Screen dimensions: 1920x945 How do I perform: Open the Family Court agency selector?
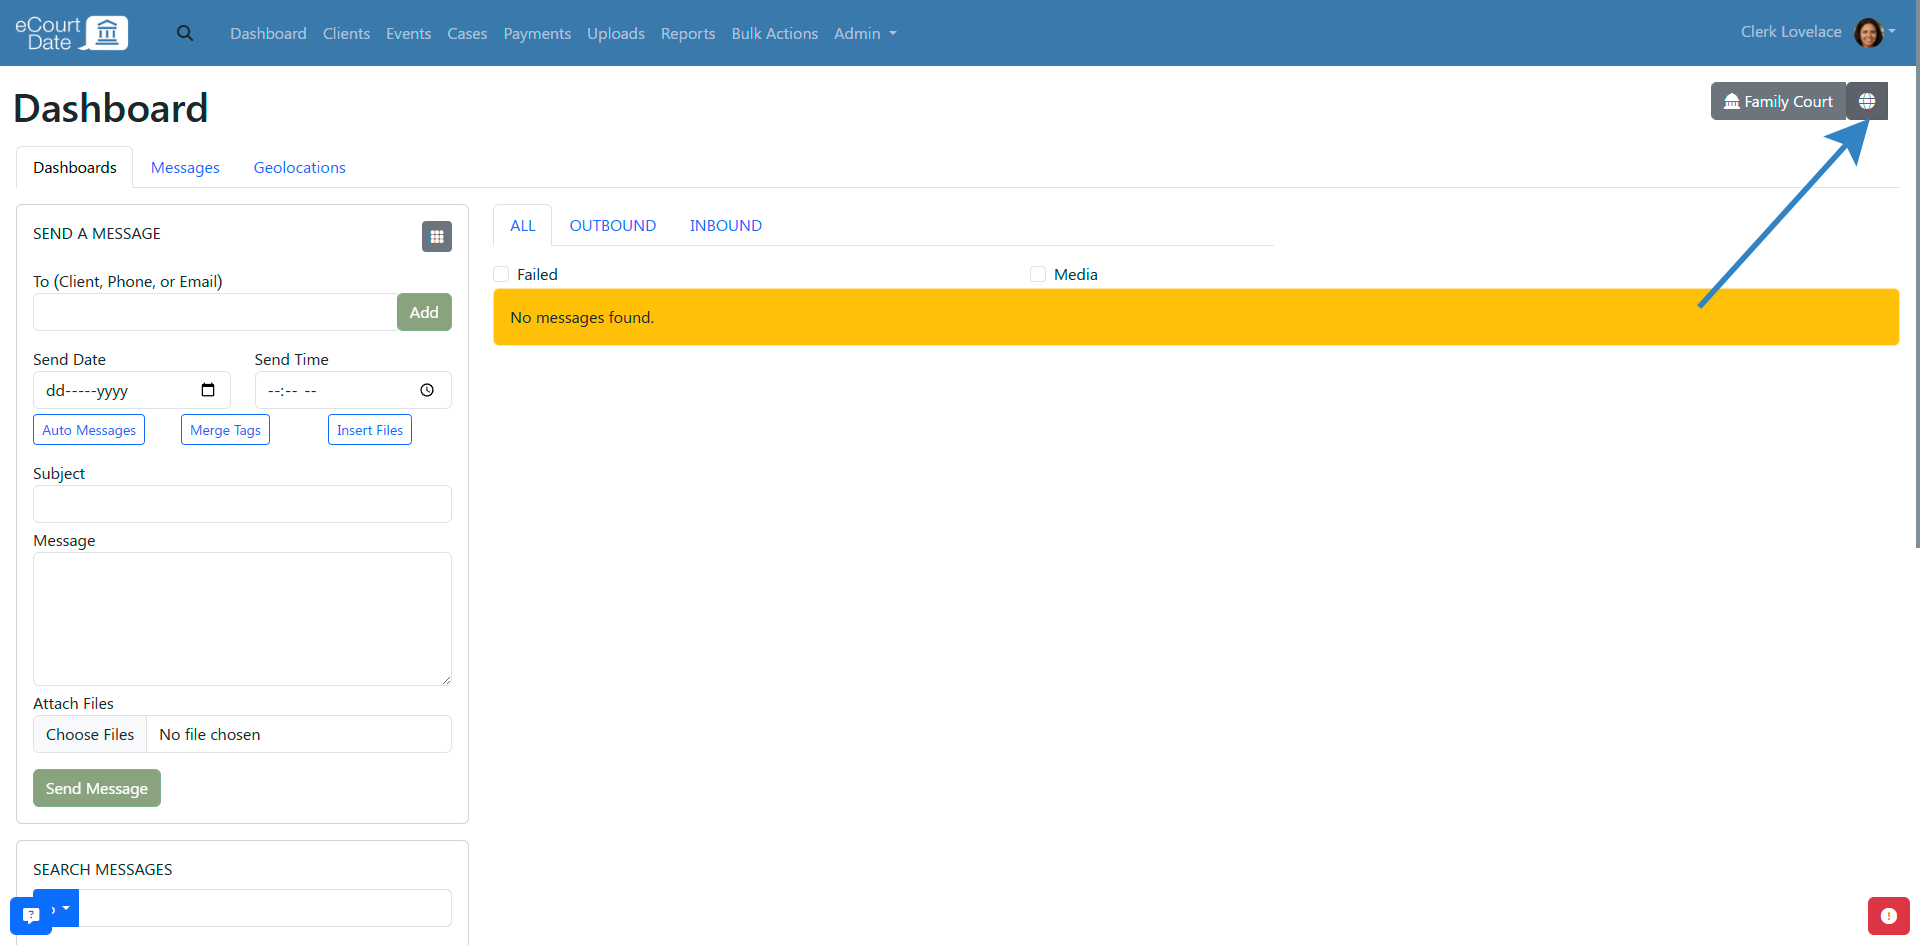coord(1778,101)
